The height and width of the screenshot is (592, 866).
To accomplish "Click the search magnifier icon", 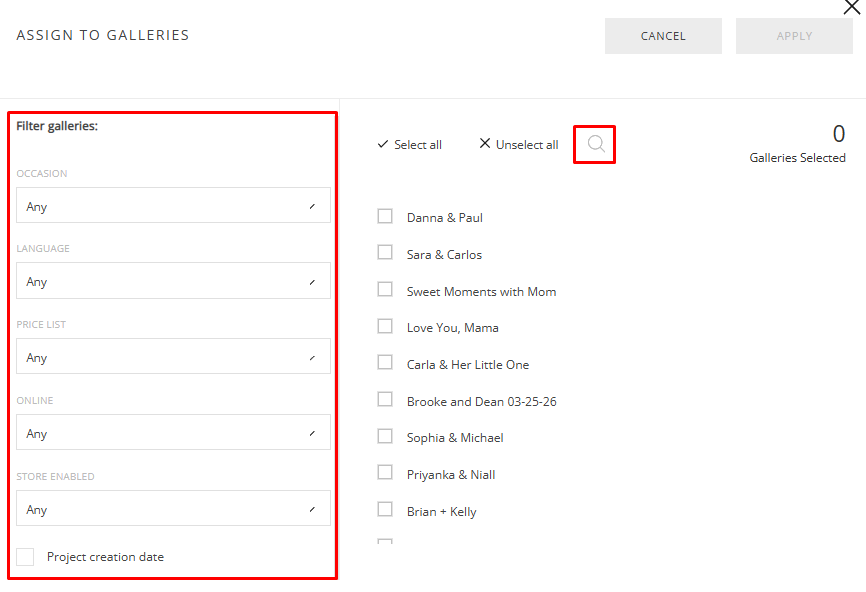I will pyautogui.click(x=596, y=144).
